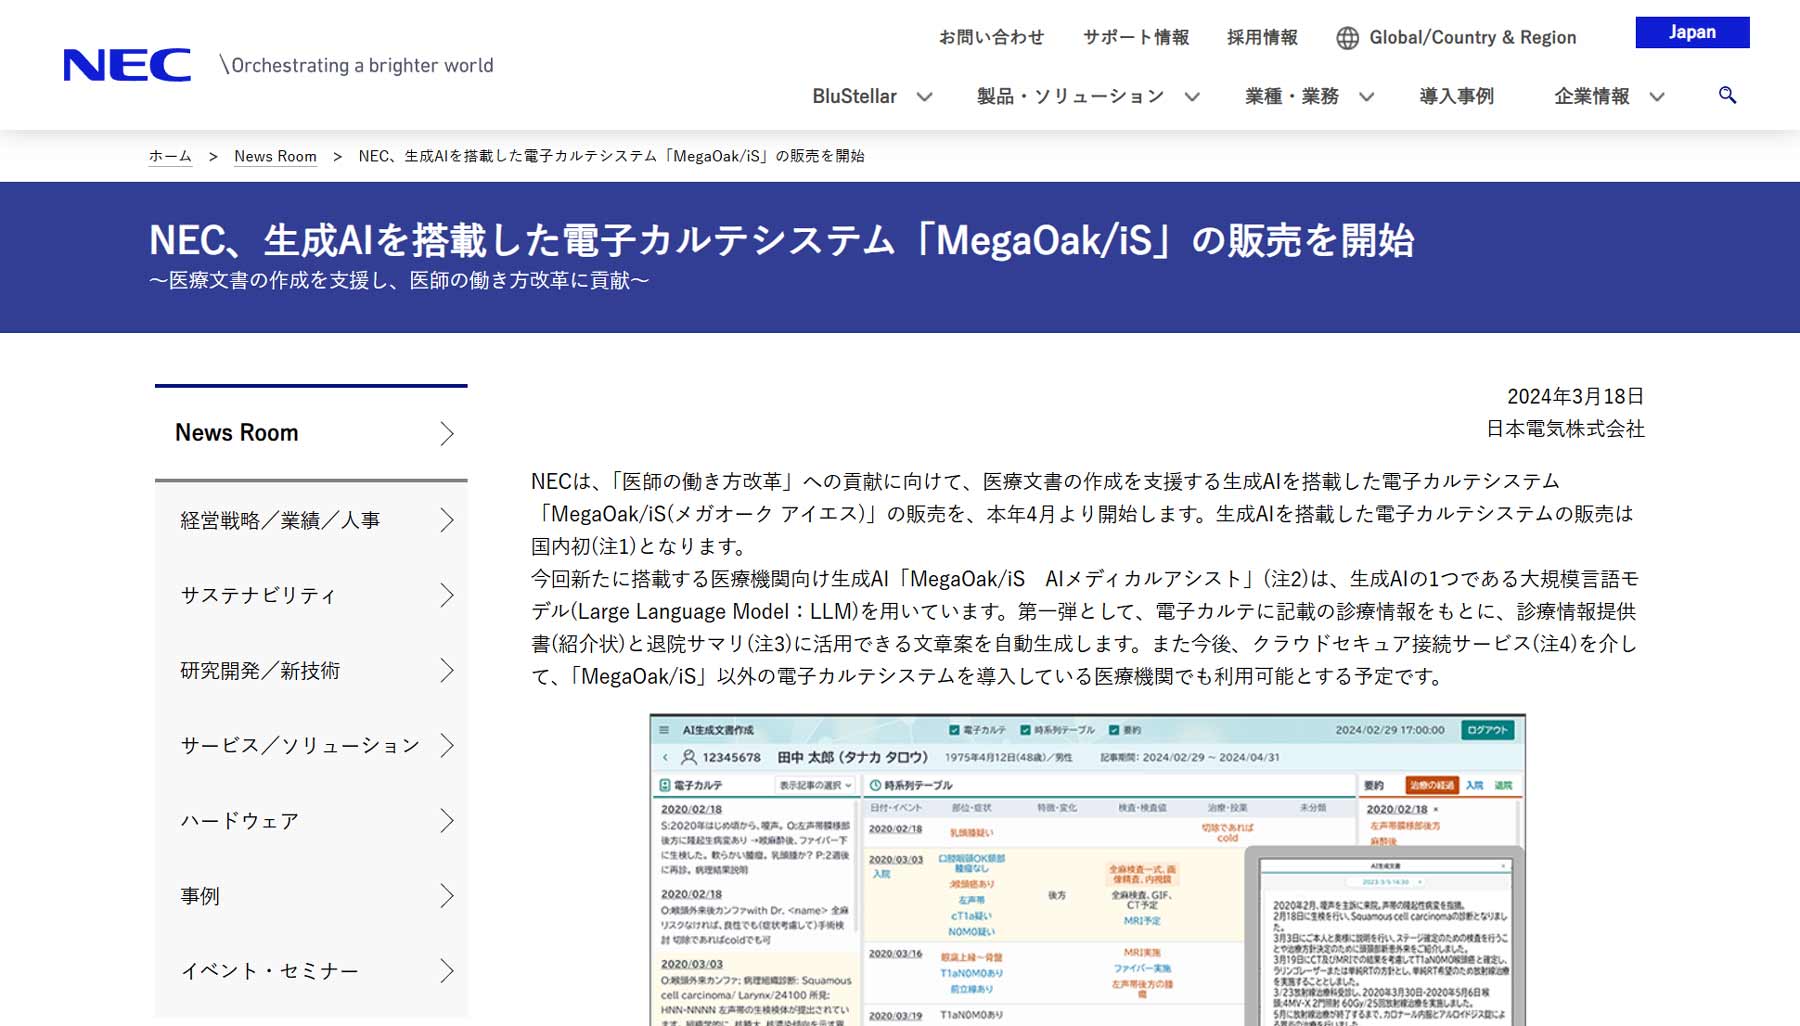The height and width of the screenshot is (1026, 1800).
Task: Open 研究開発／新技術 sidebar item
Action: 260,670
